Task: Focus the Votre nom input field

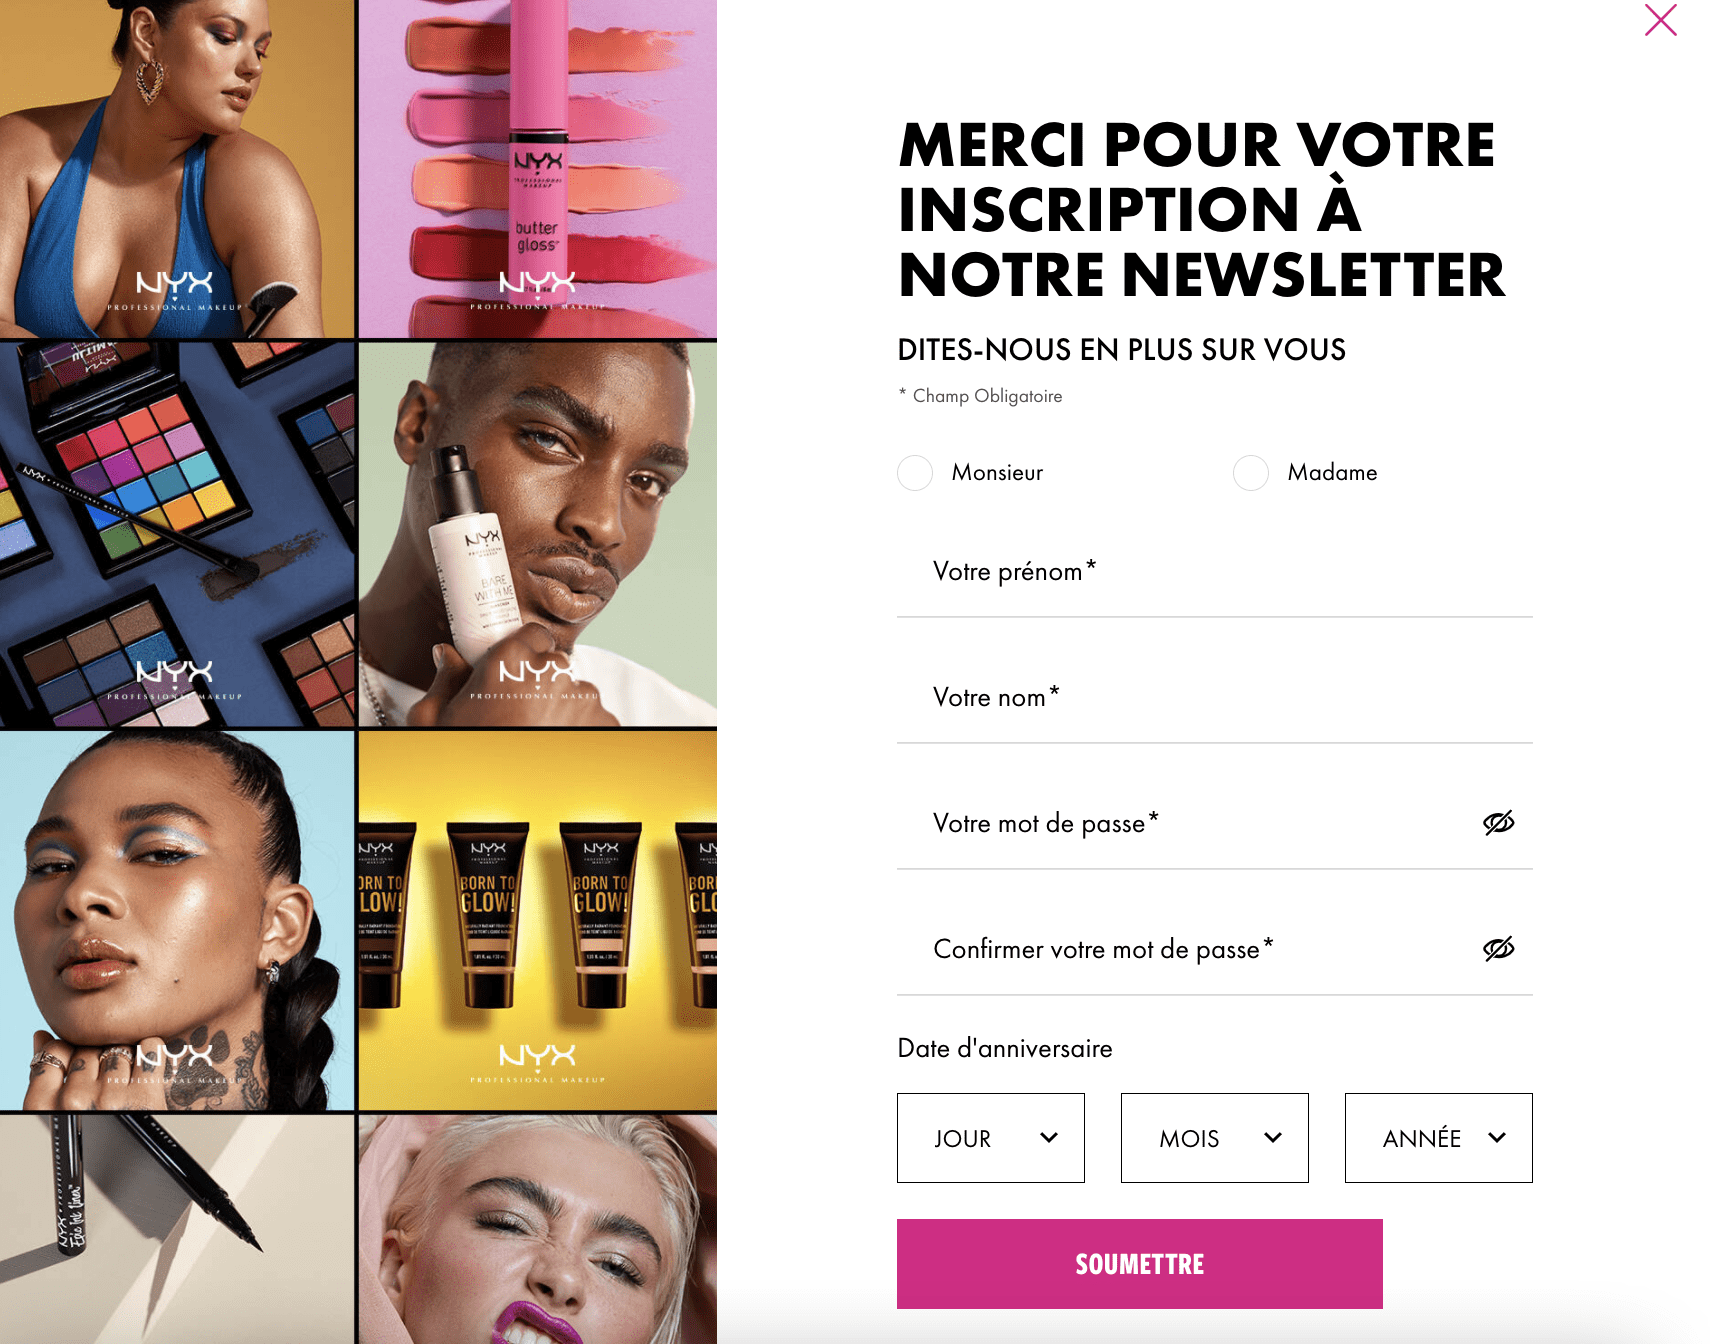Action: pos(1215,698)
